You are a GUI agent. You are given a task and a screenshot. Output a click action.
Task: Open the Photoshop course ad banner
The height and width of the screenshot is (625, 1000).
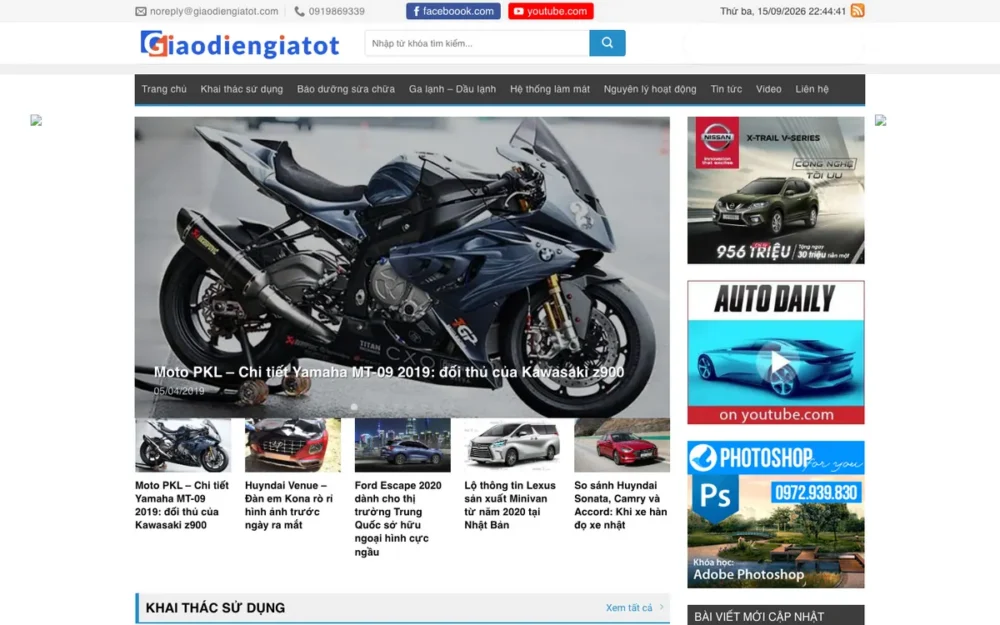point(776,514)
